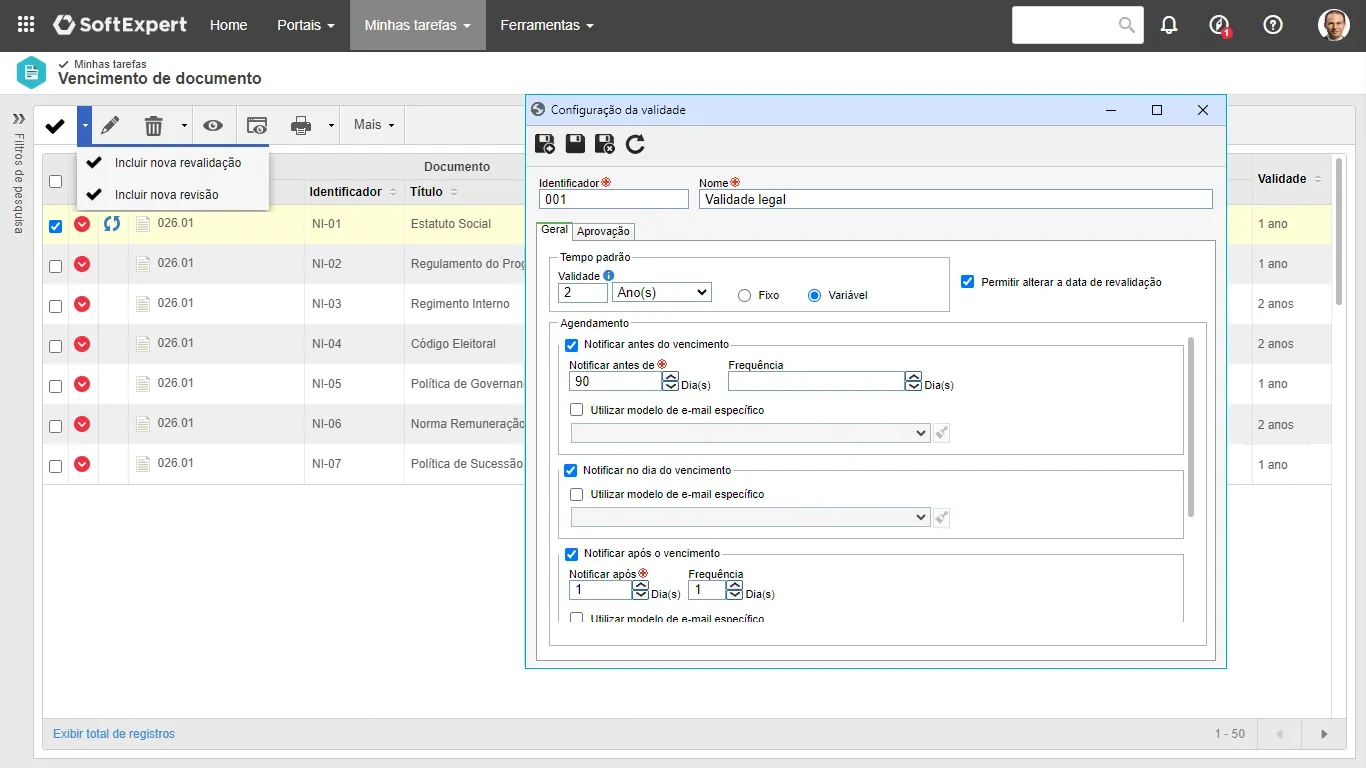1366x768 pixels.
Task: Click the save and close disk icon
Action: click(x=605, y=144)
